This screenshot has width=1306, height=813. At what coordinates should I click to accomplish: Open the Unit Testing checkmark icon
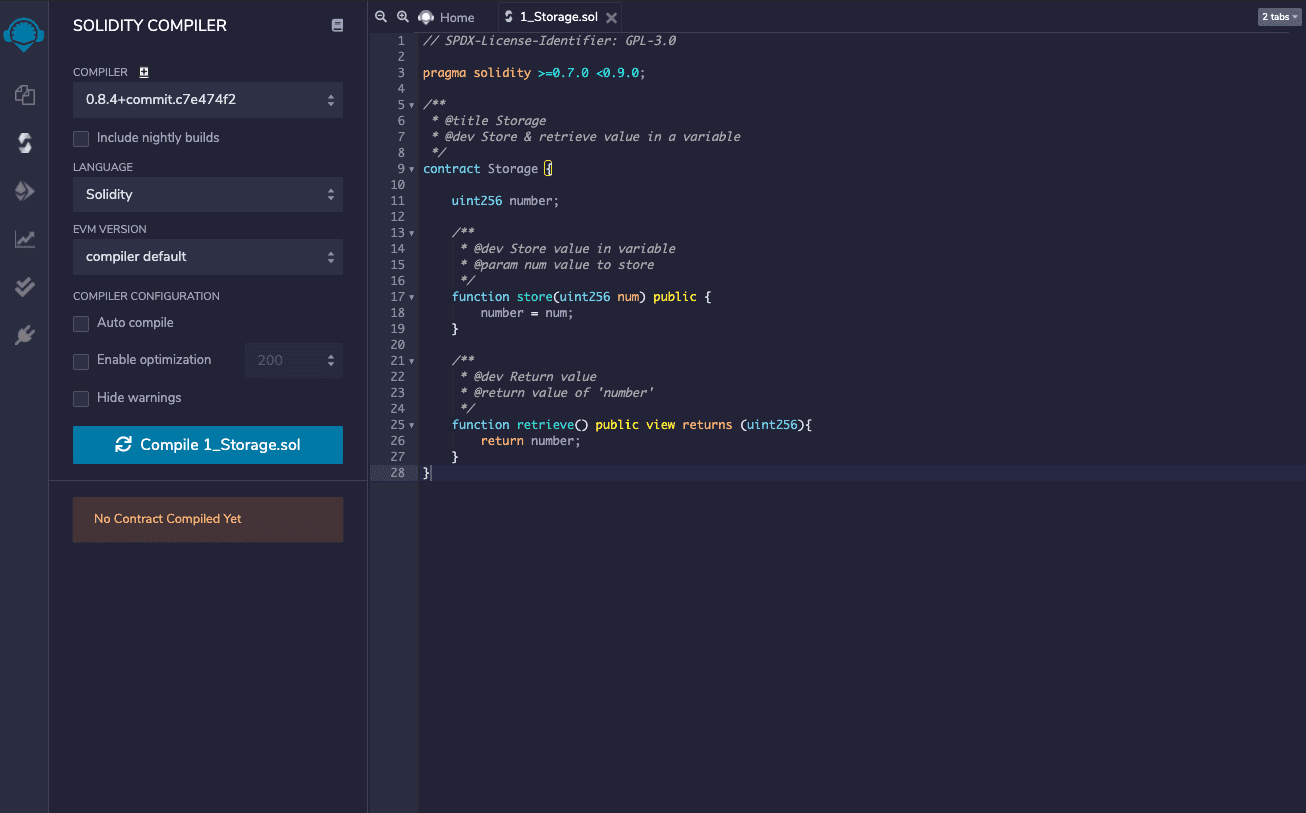pyautogui.click(x=25, y=287)
